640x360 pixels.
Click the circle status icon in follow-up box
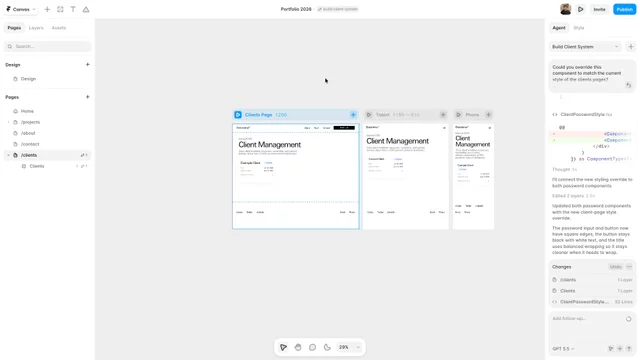(629, 319)
